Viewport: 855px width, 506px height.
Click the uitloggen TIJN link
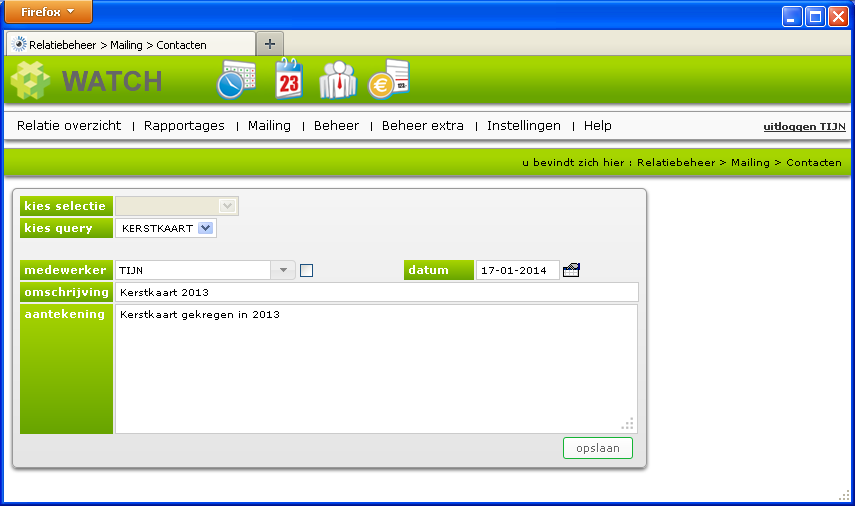(x=804, y=126)
